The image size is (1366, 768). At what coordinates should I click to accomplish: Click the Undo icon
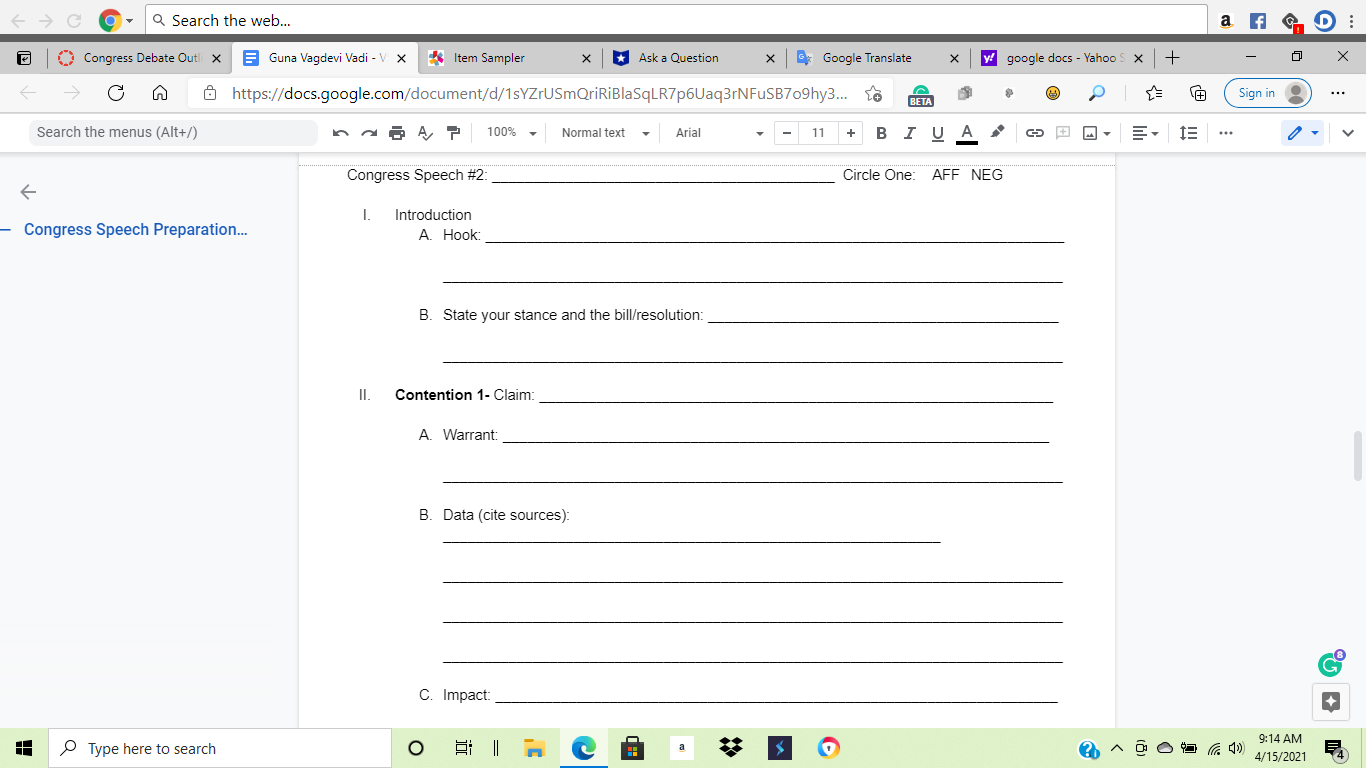(341, 132)
